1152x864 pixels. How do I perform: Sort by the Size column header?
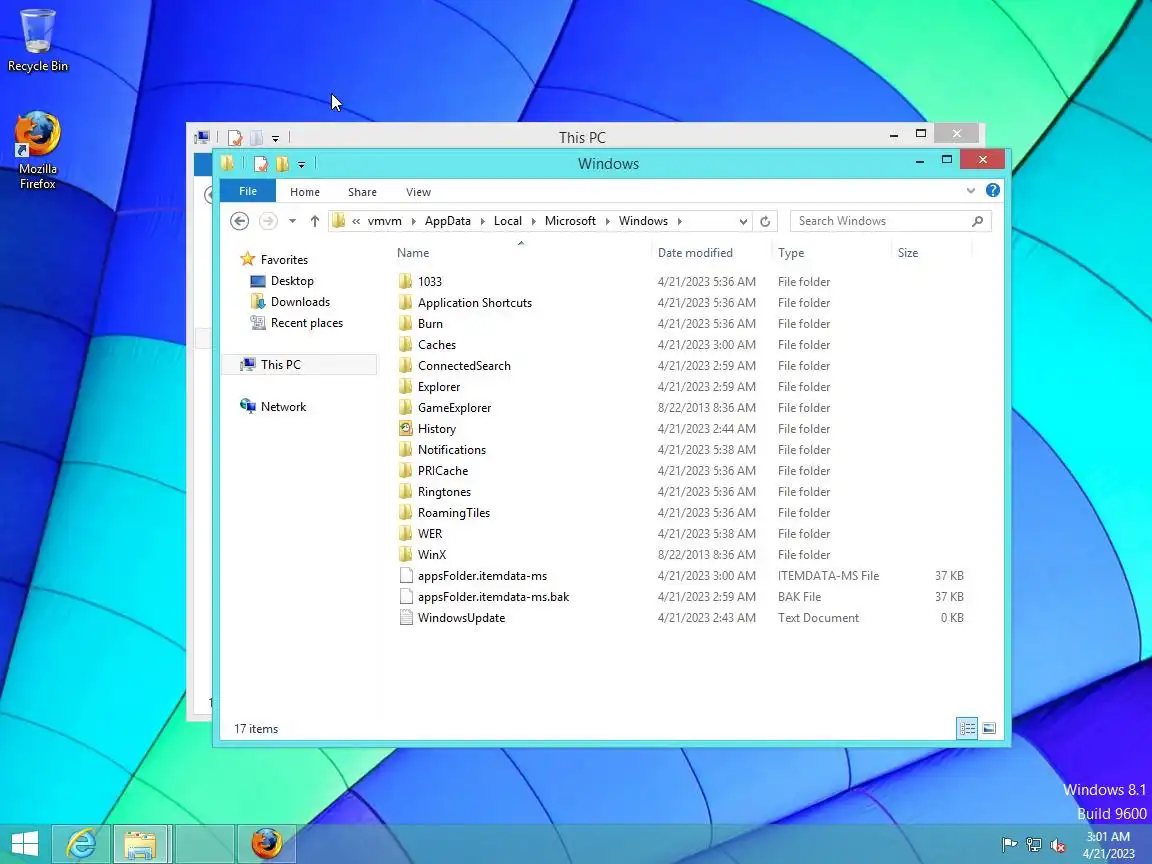coord(907,253)
